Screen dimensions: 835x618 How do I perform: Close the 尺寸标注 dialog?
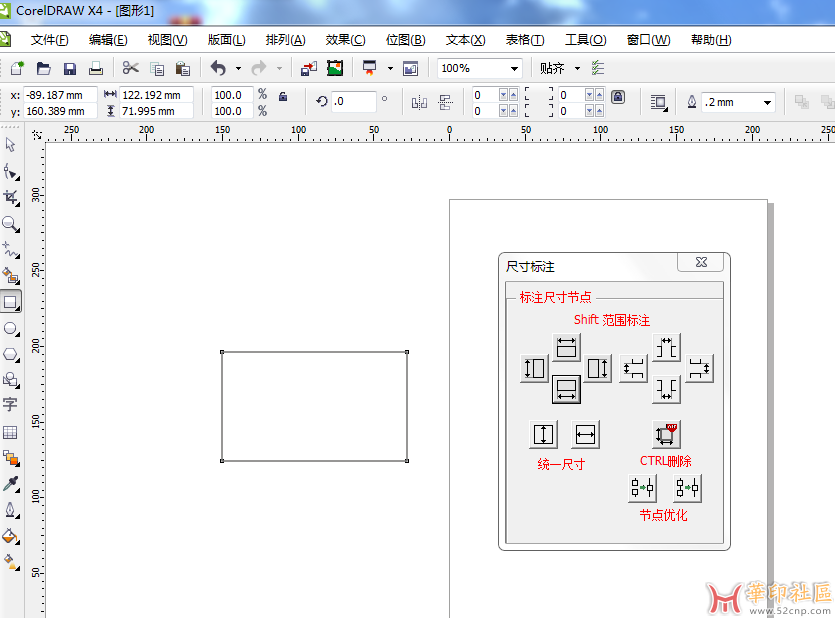click(701, 262)
